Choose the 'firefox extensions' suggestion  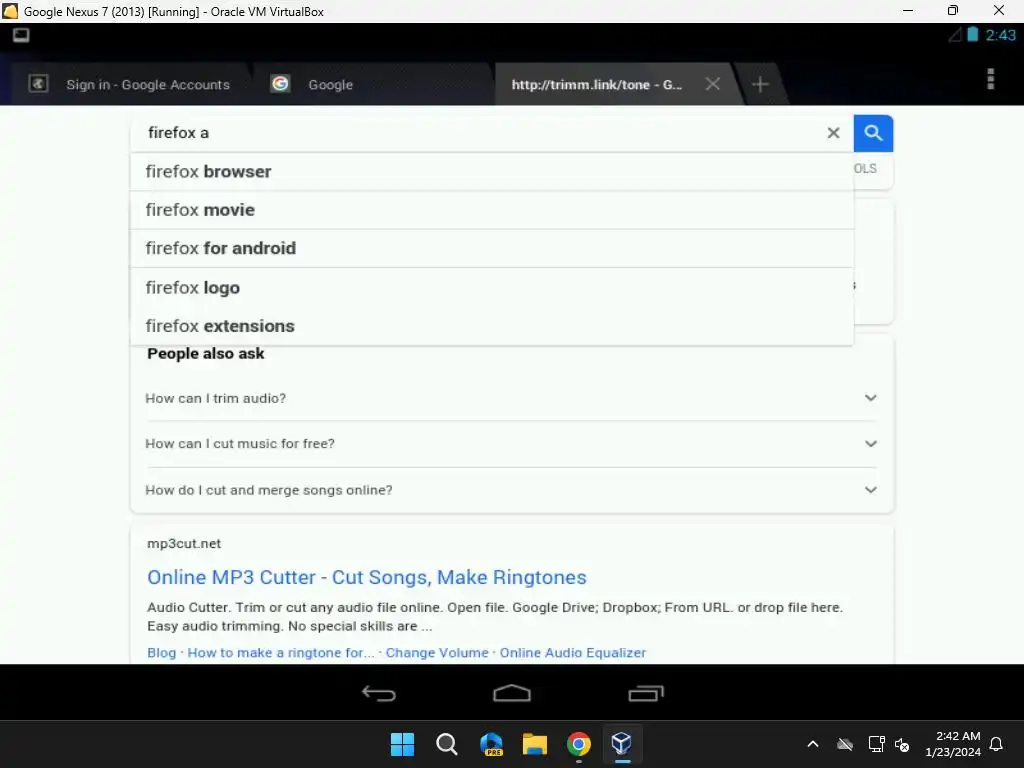492,326
